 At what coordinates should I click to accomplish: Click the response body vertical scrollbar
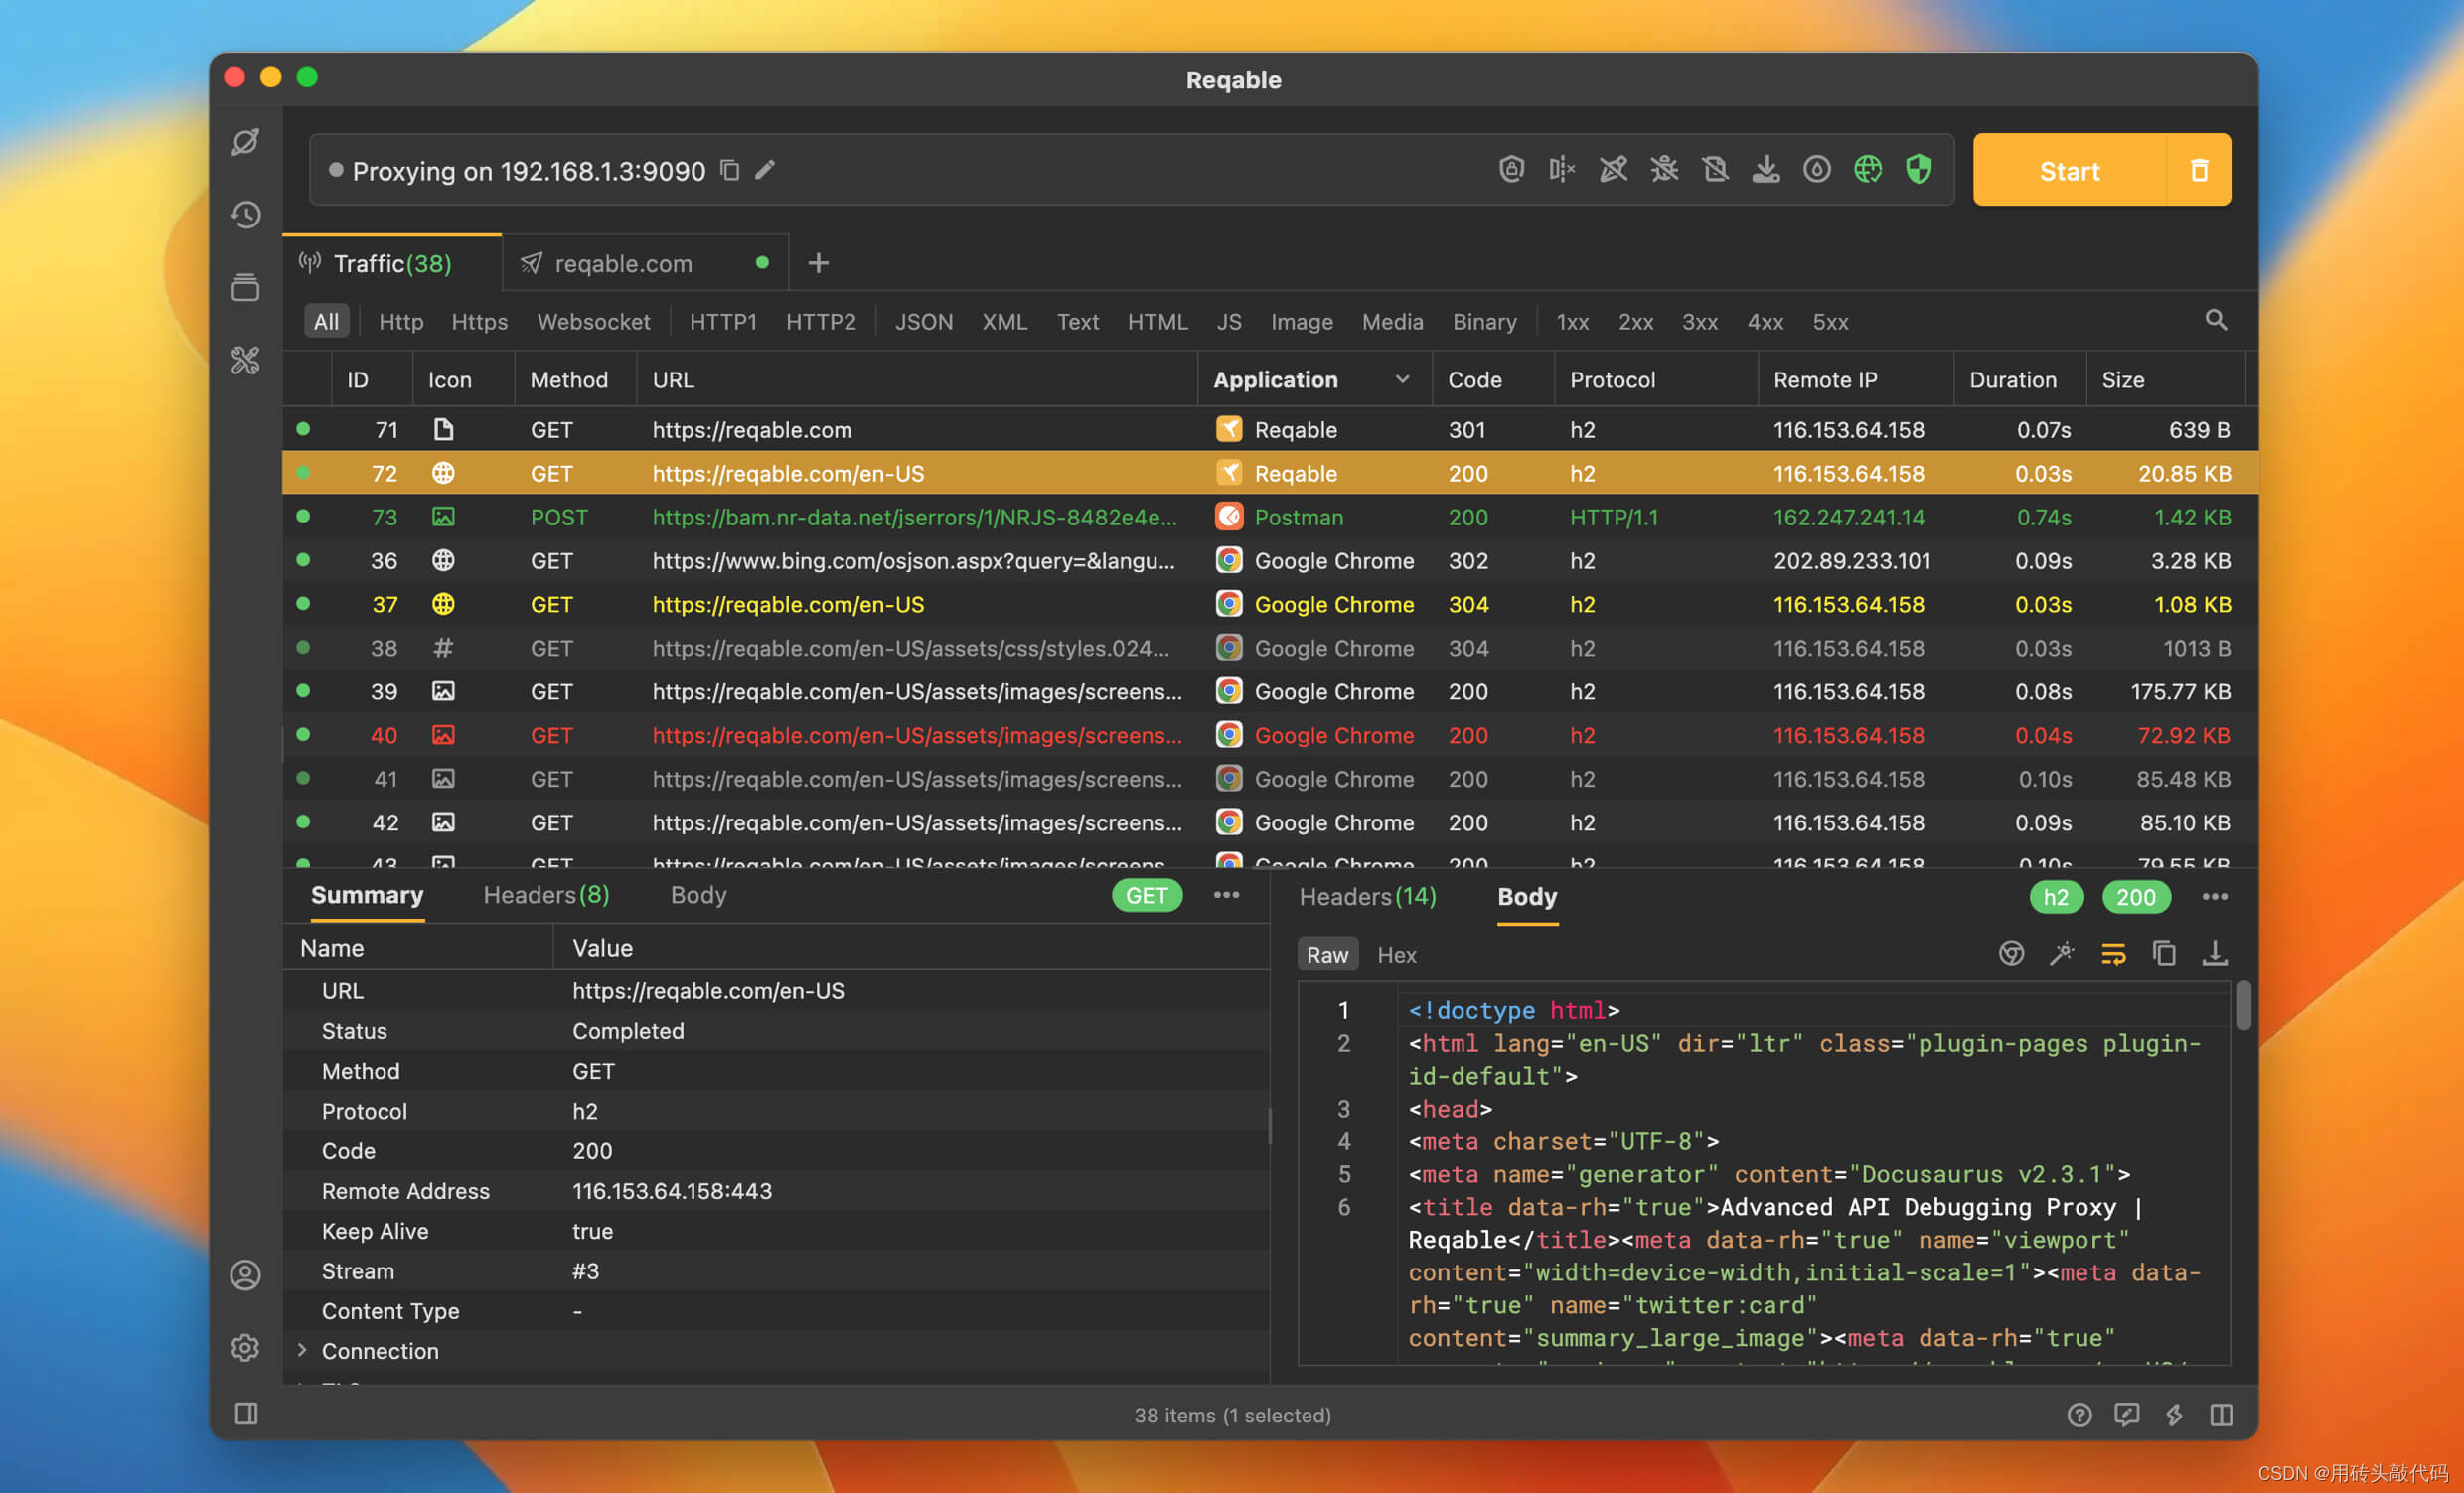(2243, 1005)
